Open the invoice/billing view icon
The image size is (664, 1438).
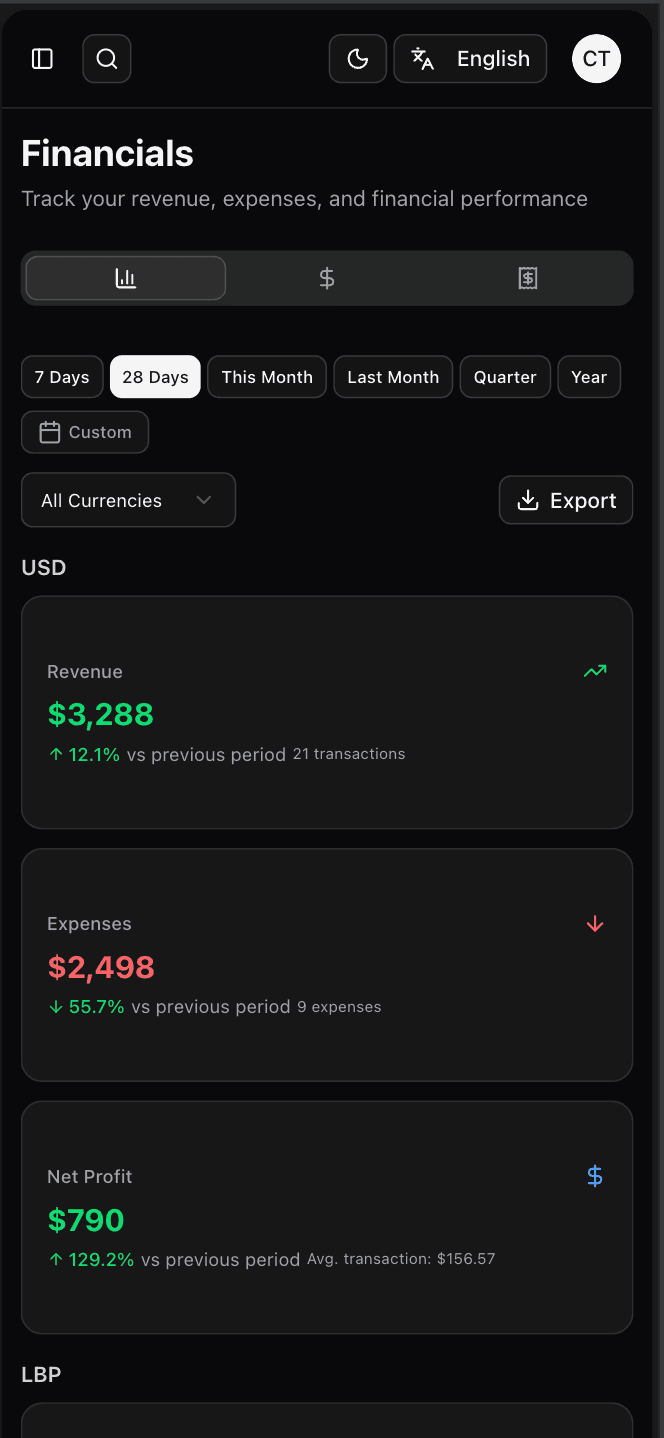527,277
